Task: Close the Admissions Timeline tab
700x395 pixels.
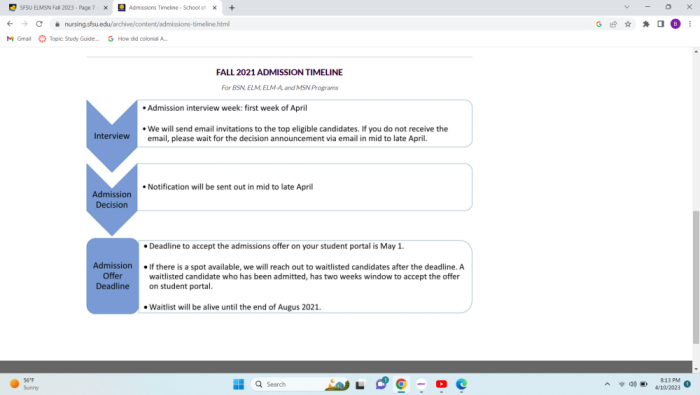Action: [215, 8]
